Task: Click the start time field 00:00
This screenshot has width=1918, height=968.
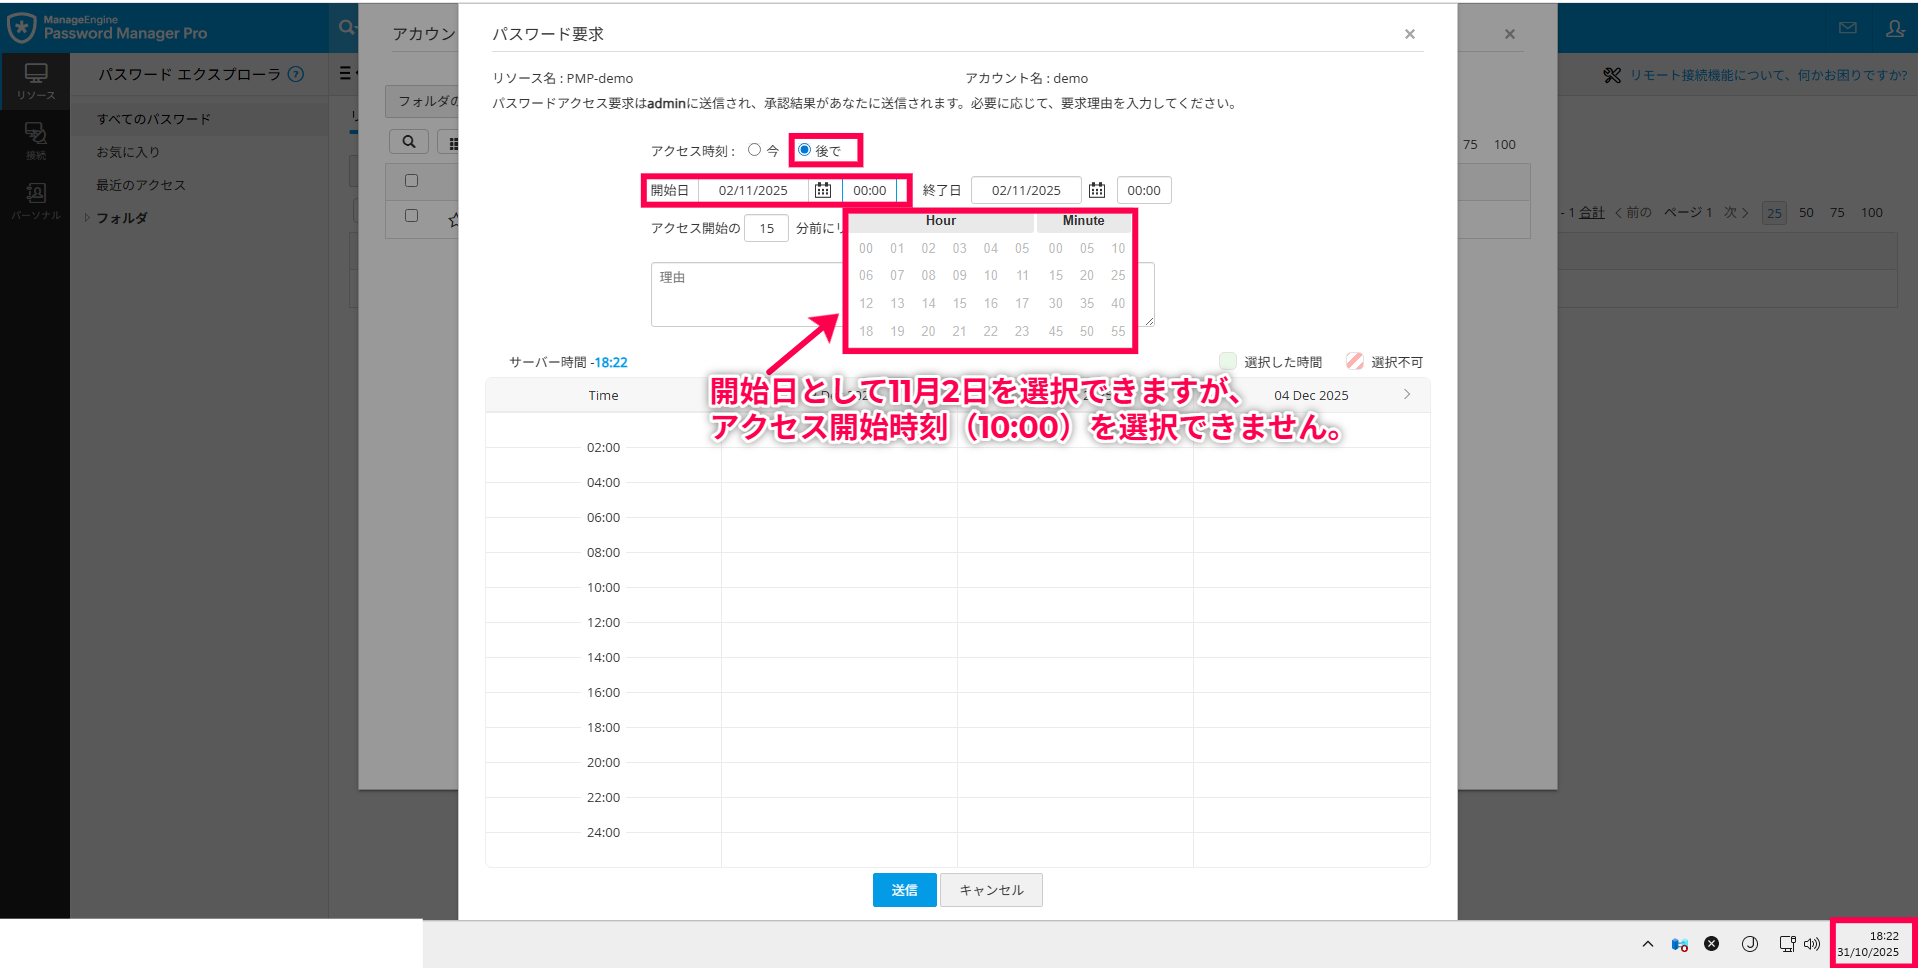Action: (870, 190)
